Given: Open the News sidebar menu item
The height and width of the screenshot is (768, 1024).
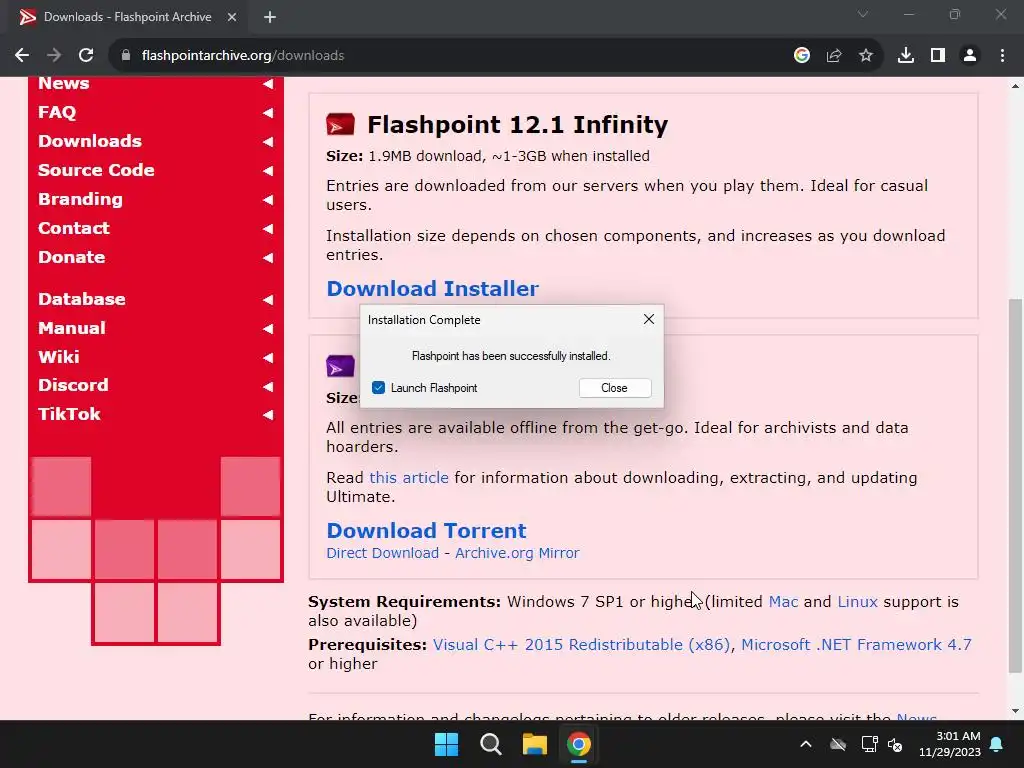Looking at the screenshot, I should pos(63,84).
